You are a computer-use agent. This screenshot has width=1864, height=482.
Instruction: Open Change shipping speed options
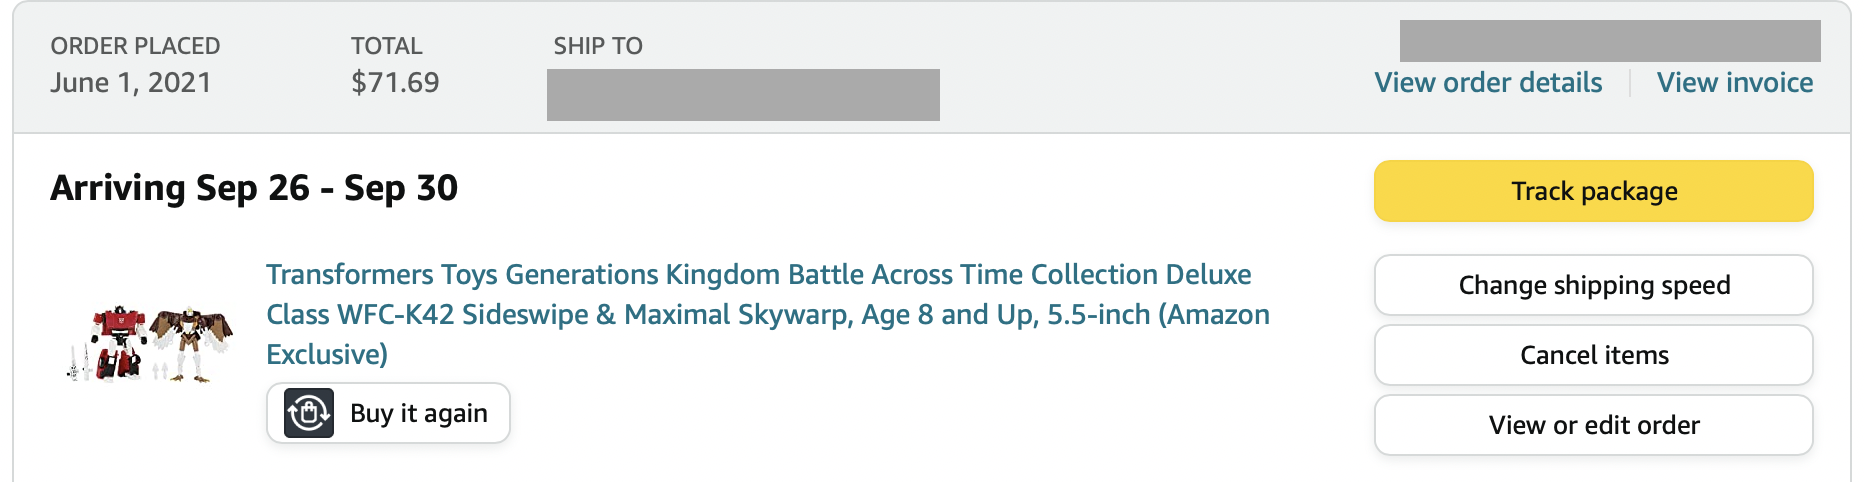1593,285
